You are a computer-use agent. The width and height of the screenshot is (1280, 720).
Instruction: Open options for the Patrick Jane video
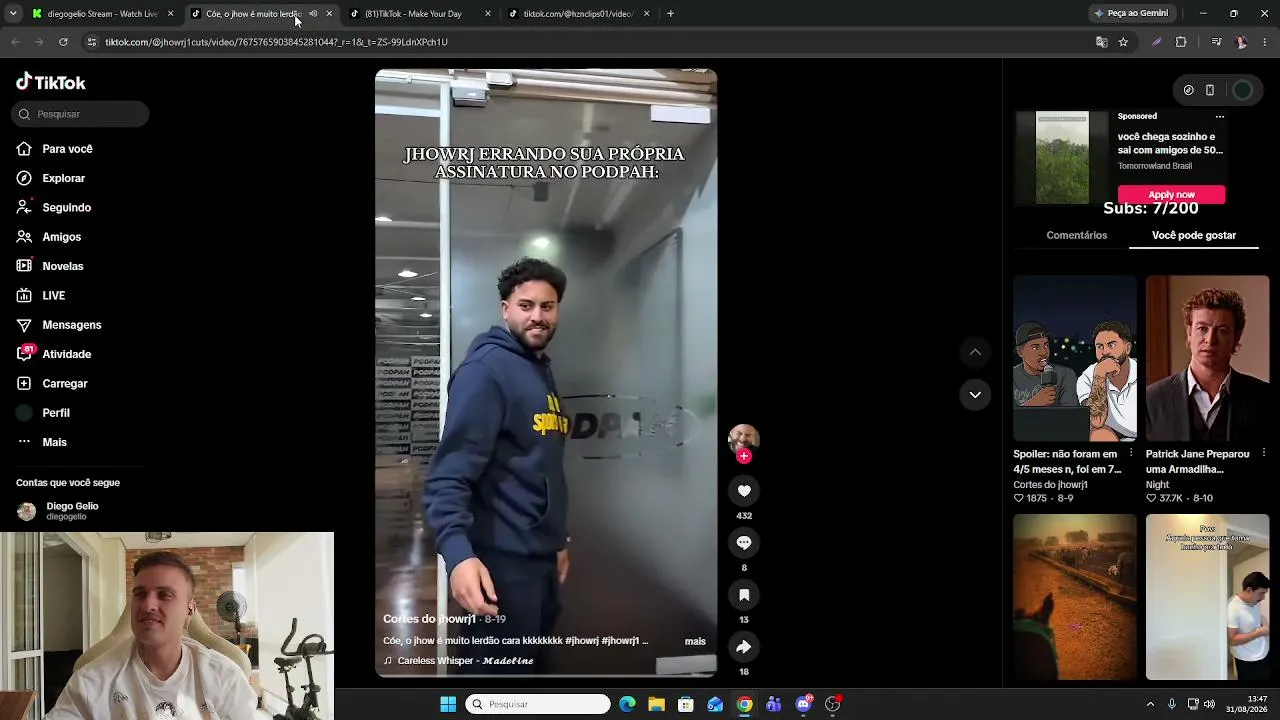point(1264,453)
